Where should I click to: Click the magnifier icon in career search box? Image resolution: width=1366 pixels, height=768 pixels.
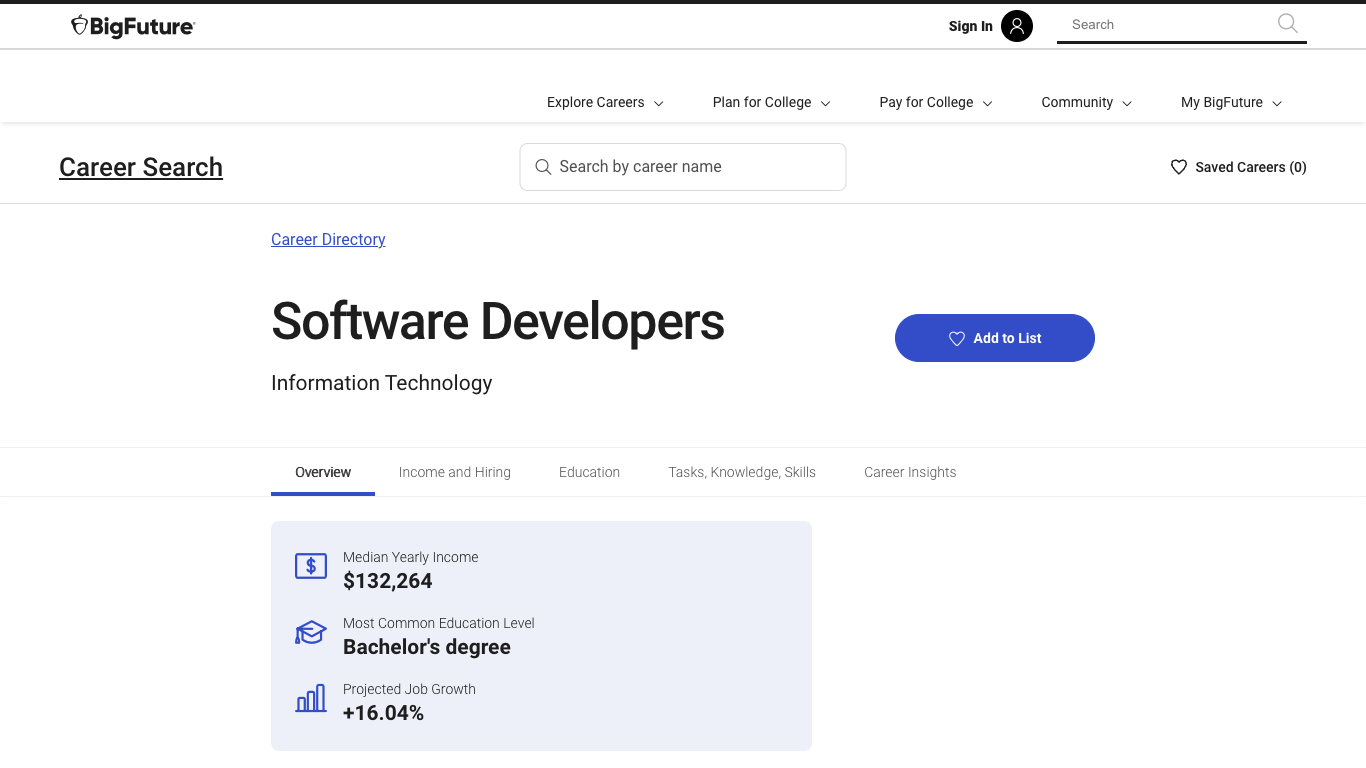click(543, 167)
